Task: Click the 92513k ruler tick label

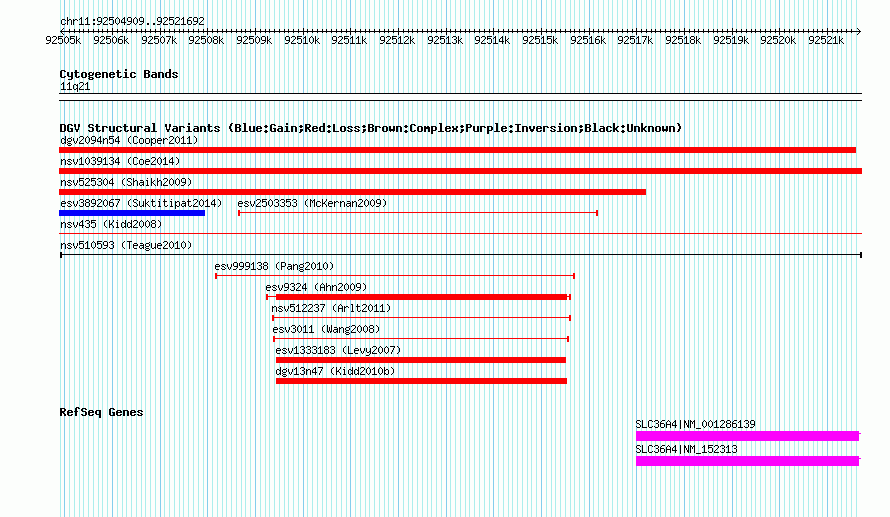Action: click(445, 40)
